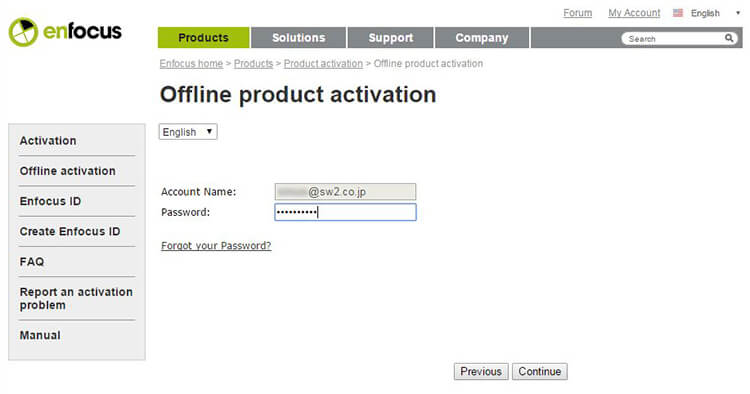Focus the Password field

(x=345, y=212)
